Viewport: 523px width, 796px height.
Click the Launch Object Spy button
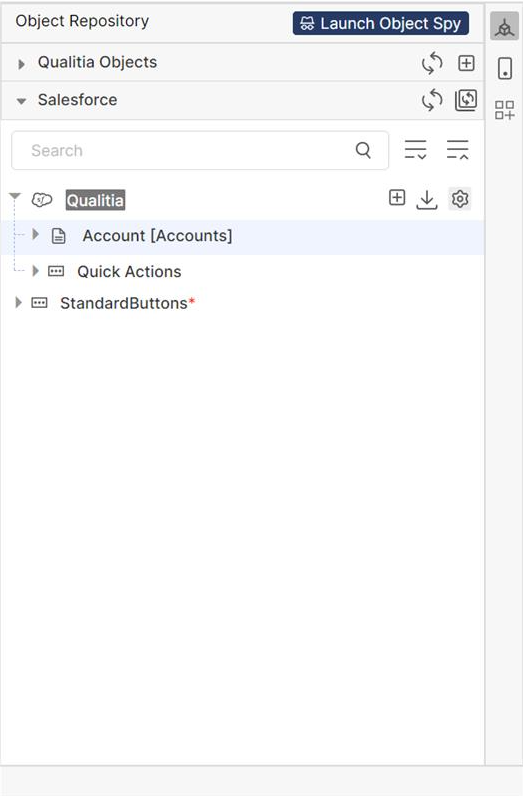(380, 23)
